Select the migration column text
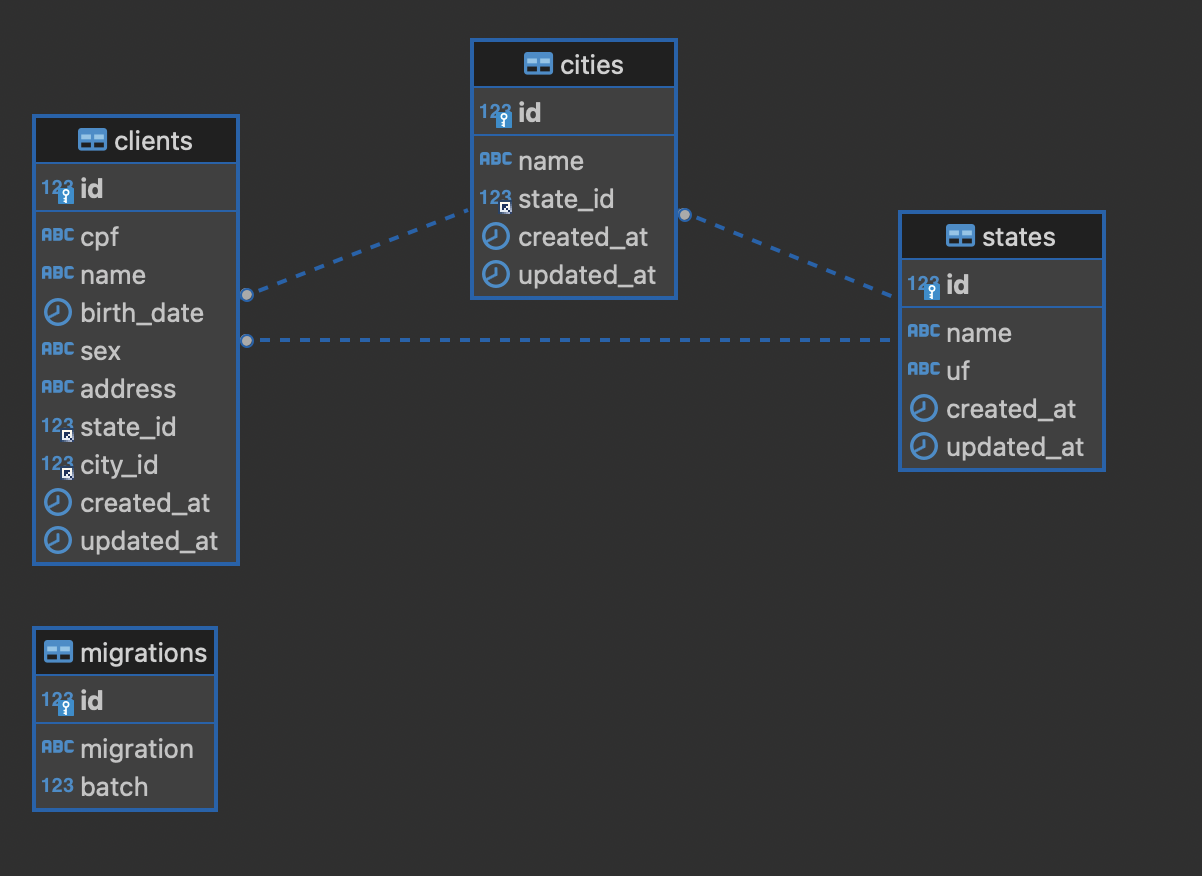This screenshot has height=876, width=1202. point(137,749)
